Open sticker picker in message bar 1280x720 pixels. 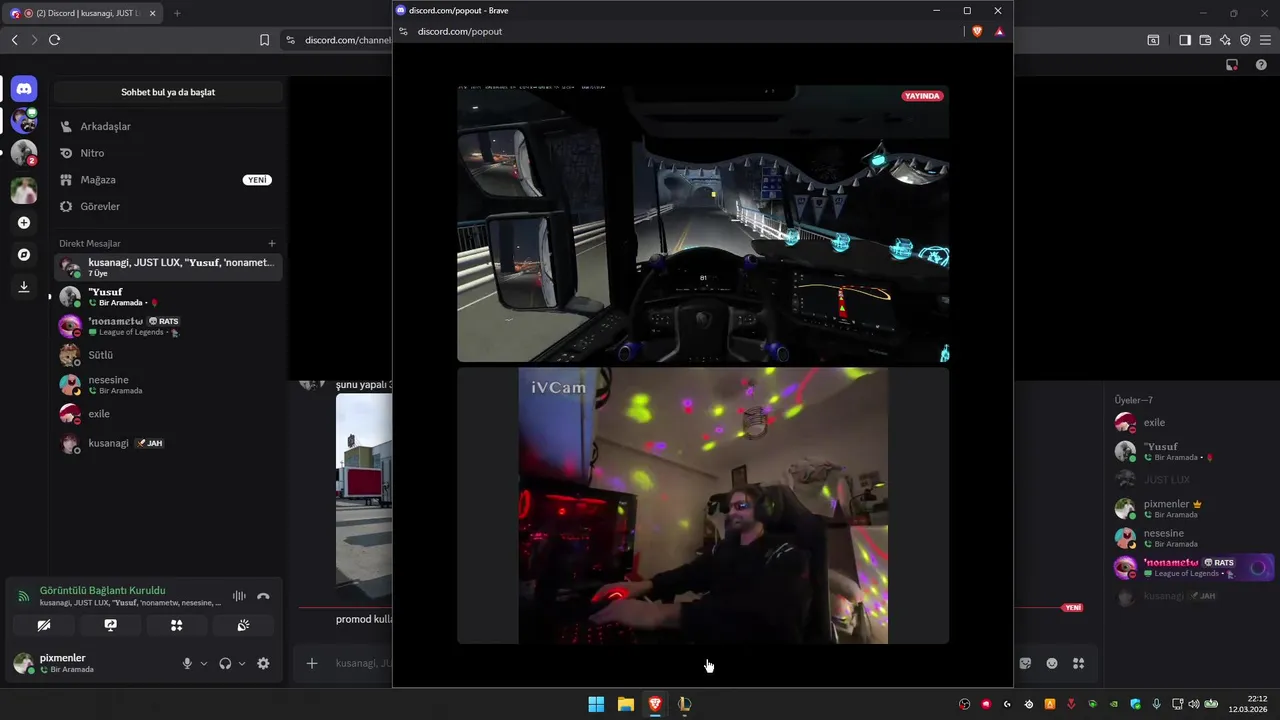[1025, 663]
